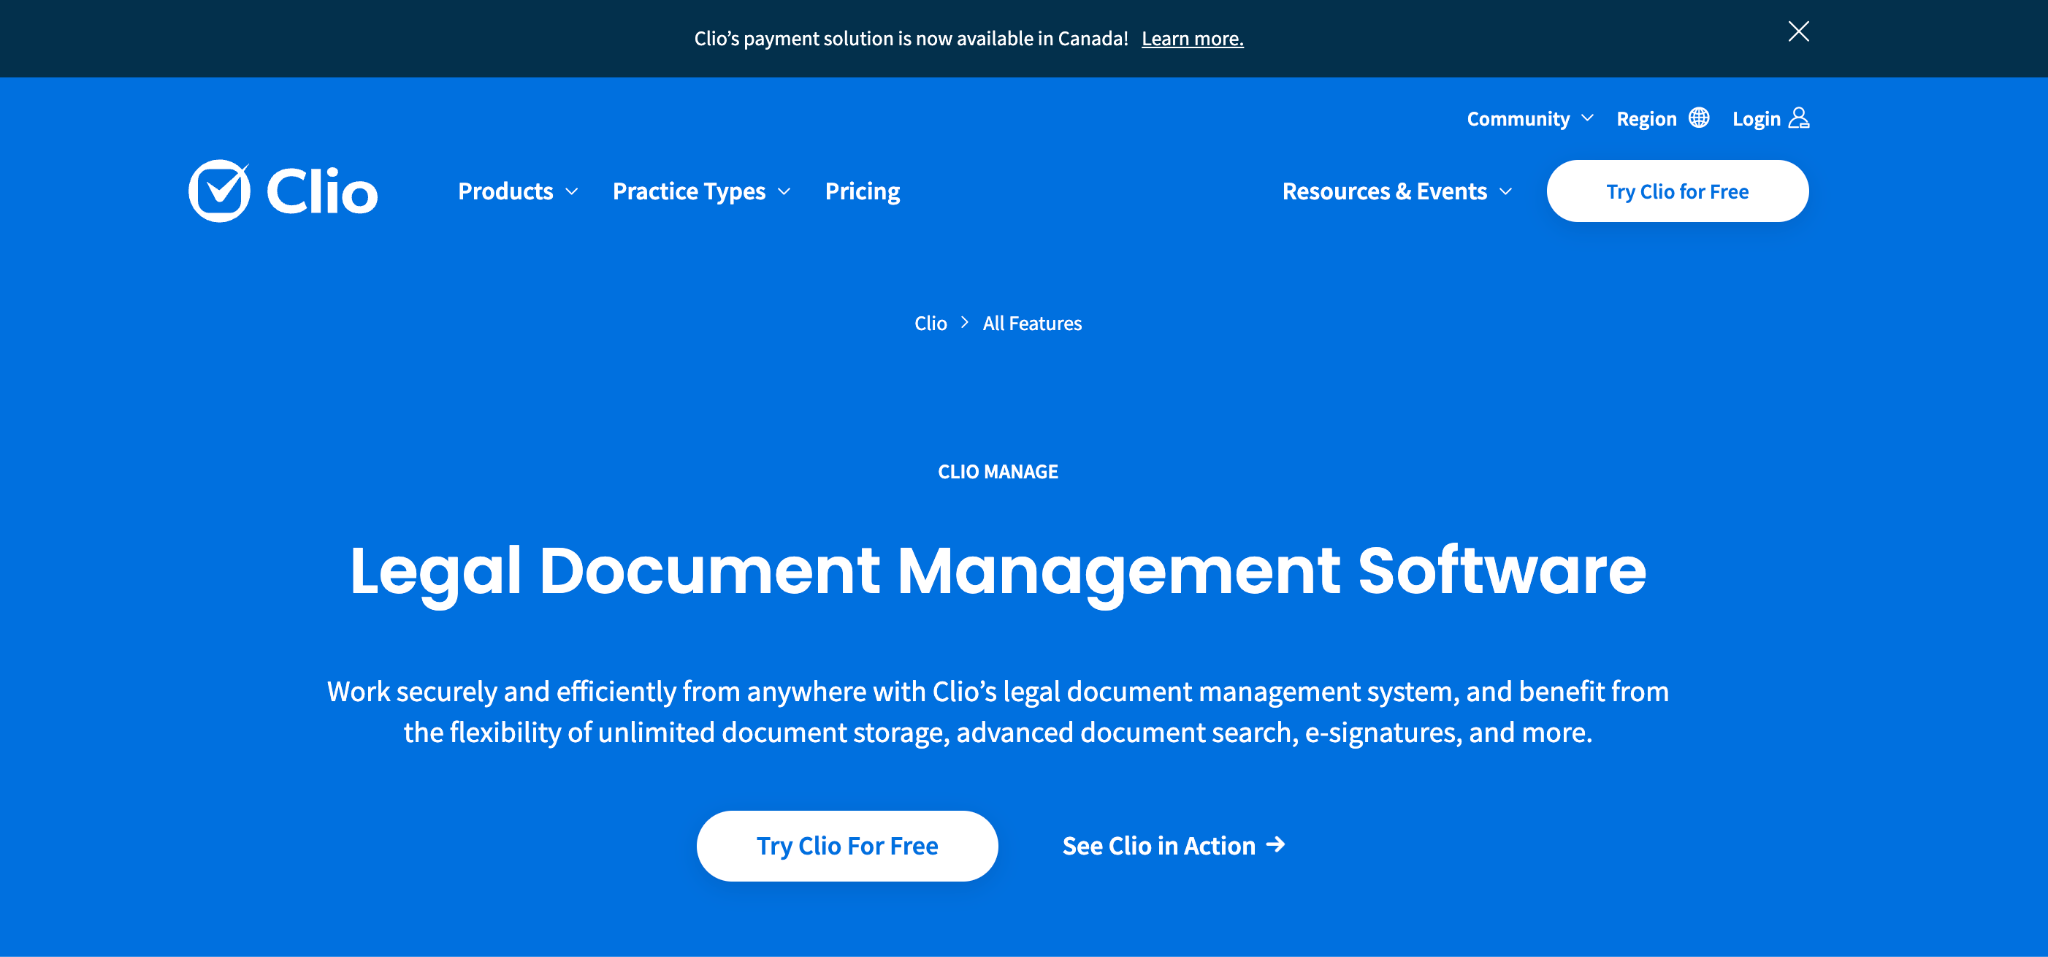The height and width of the screenshot is (957, 2048).
Task: Open the Resources & Events menu
Action: click(x=1384, y=191)
